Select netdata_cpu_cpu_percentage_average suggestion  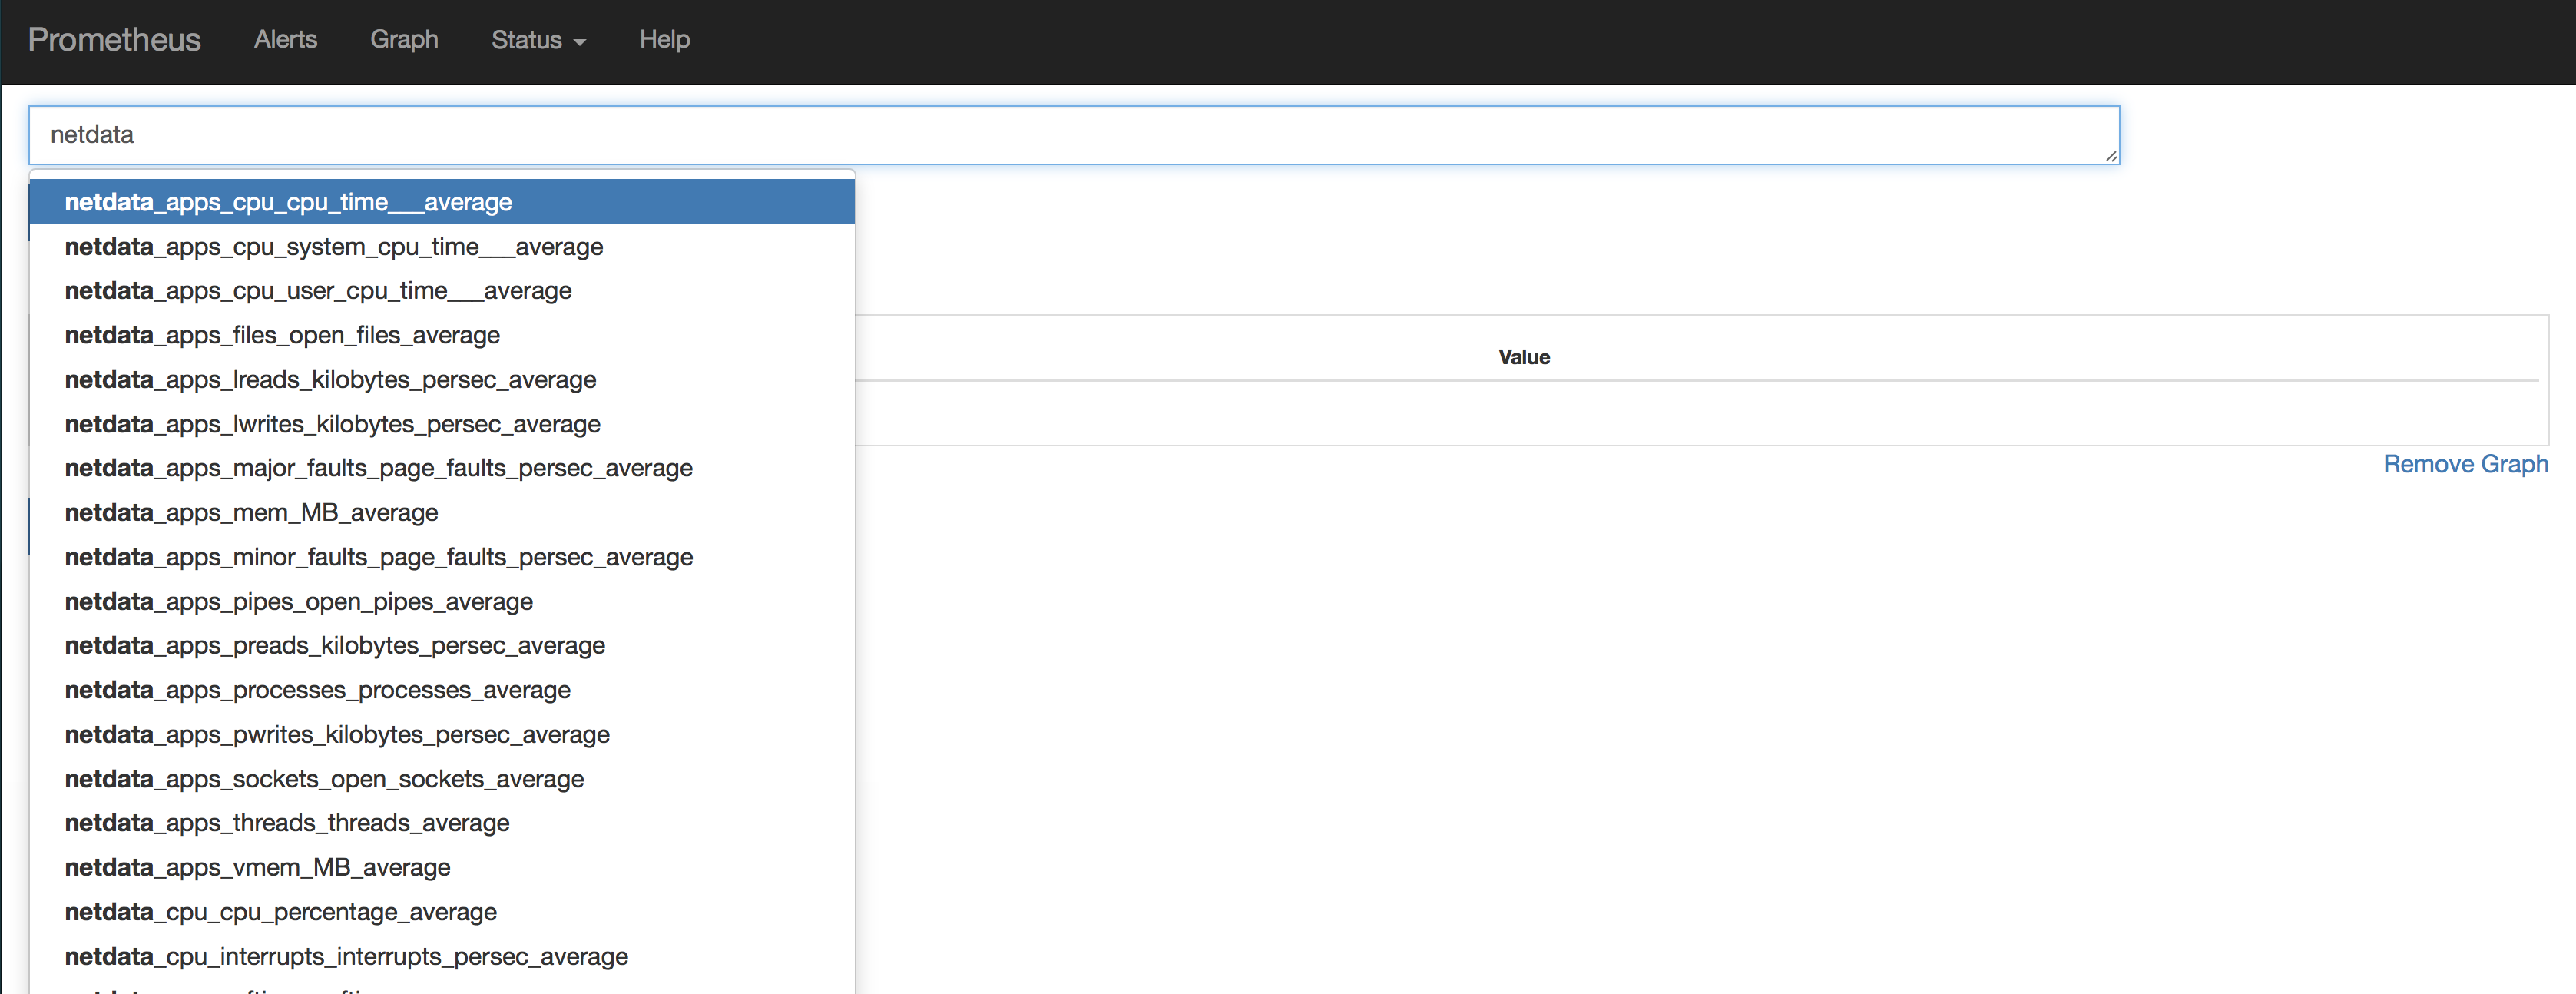click(280, 912)
